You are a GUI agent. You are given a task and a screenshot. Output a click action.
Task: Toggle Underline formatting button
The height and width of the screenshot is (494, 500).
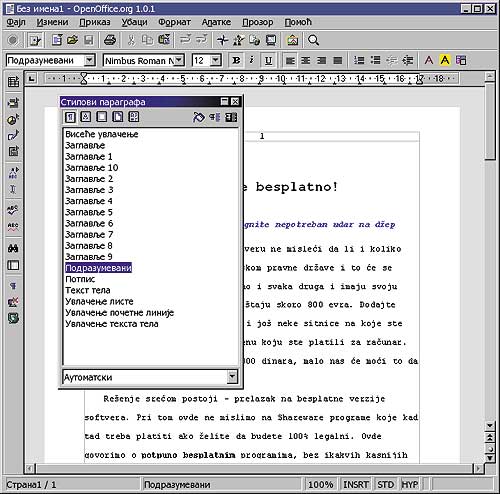[268, 60]
